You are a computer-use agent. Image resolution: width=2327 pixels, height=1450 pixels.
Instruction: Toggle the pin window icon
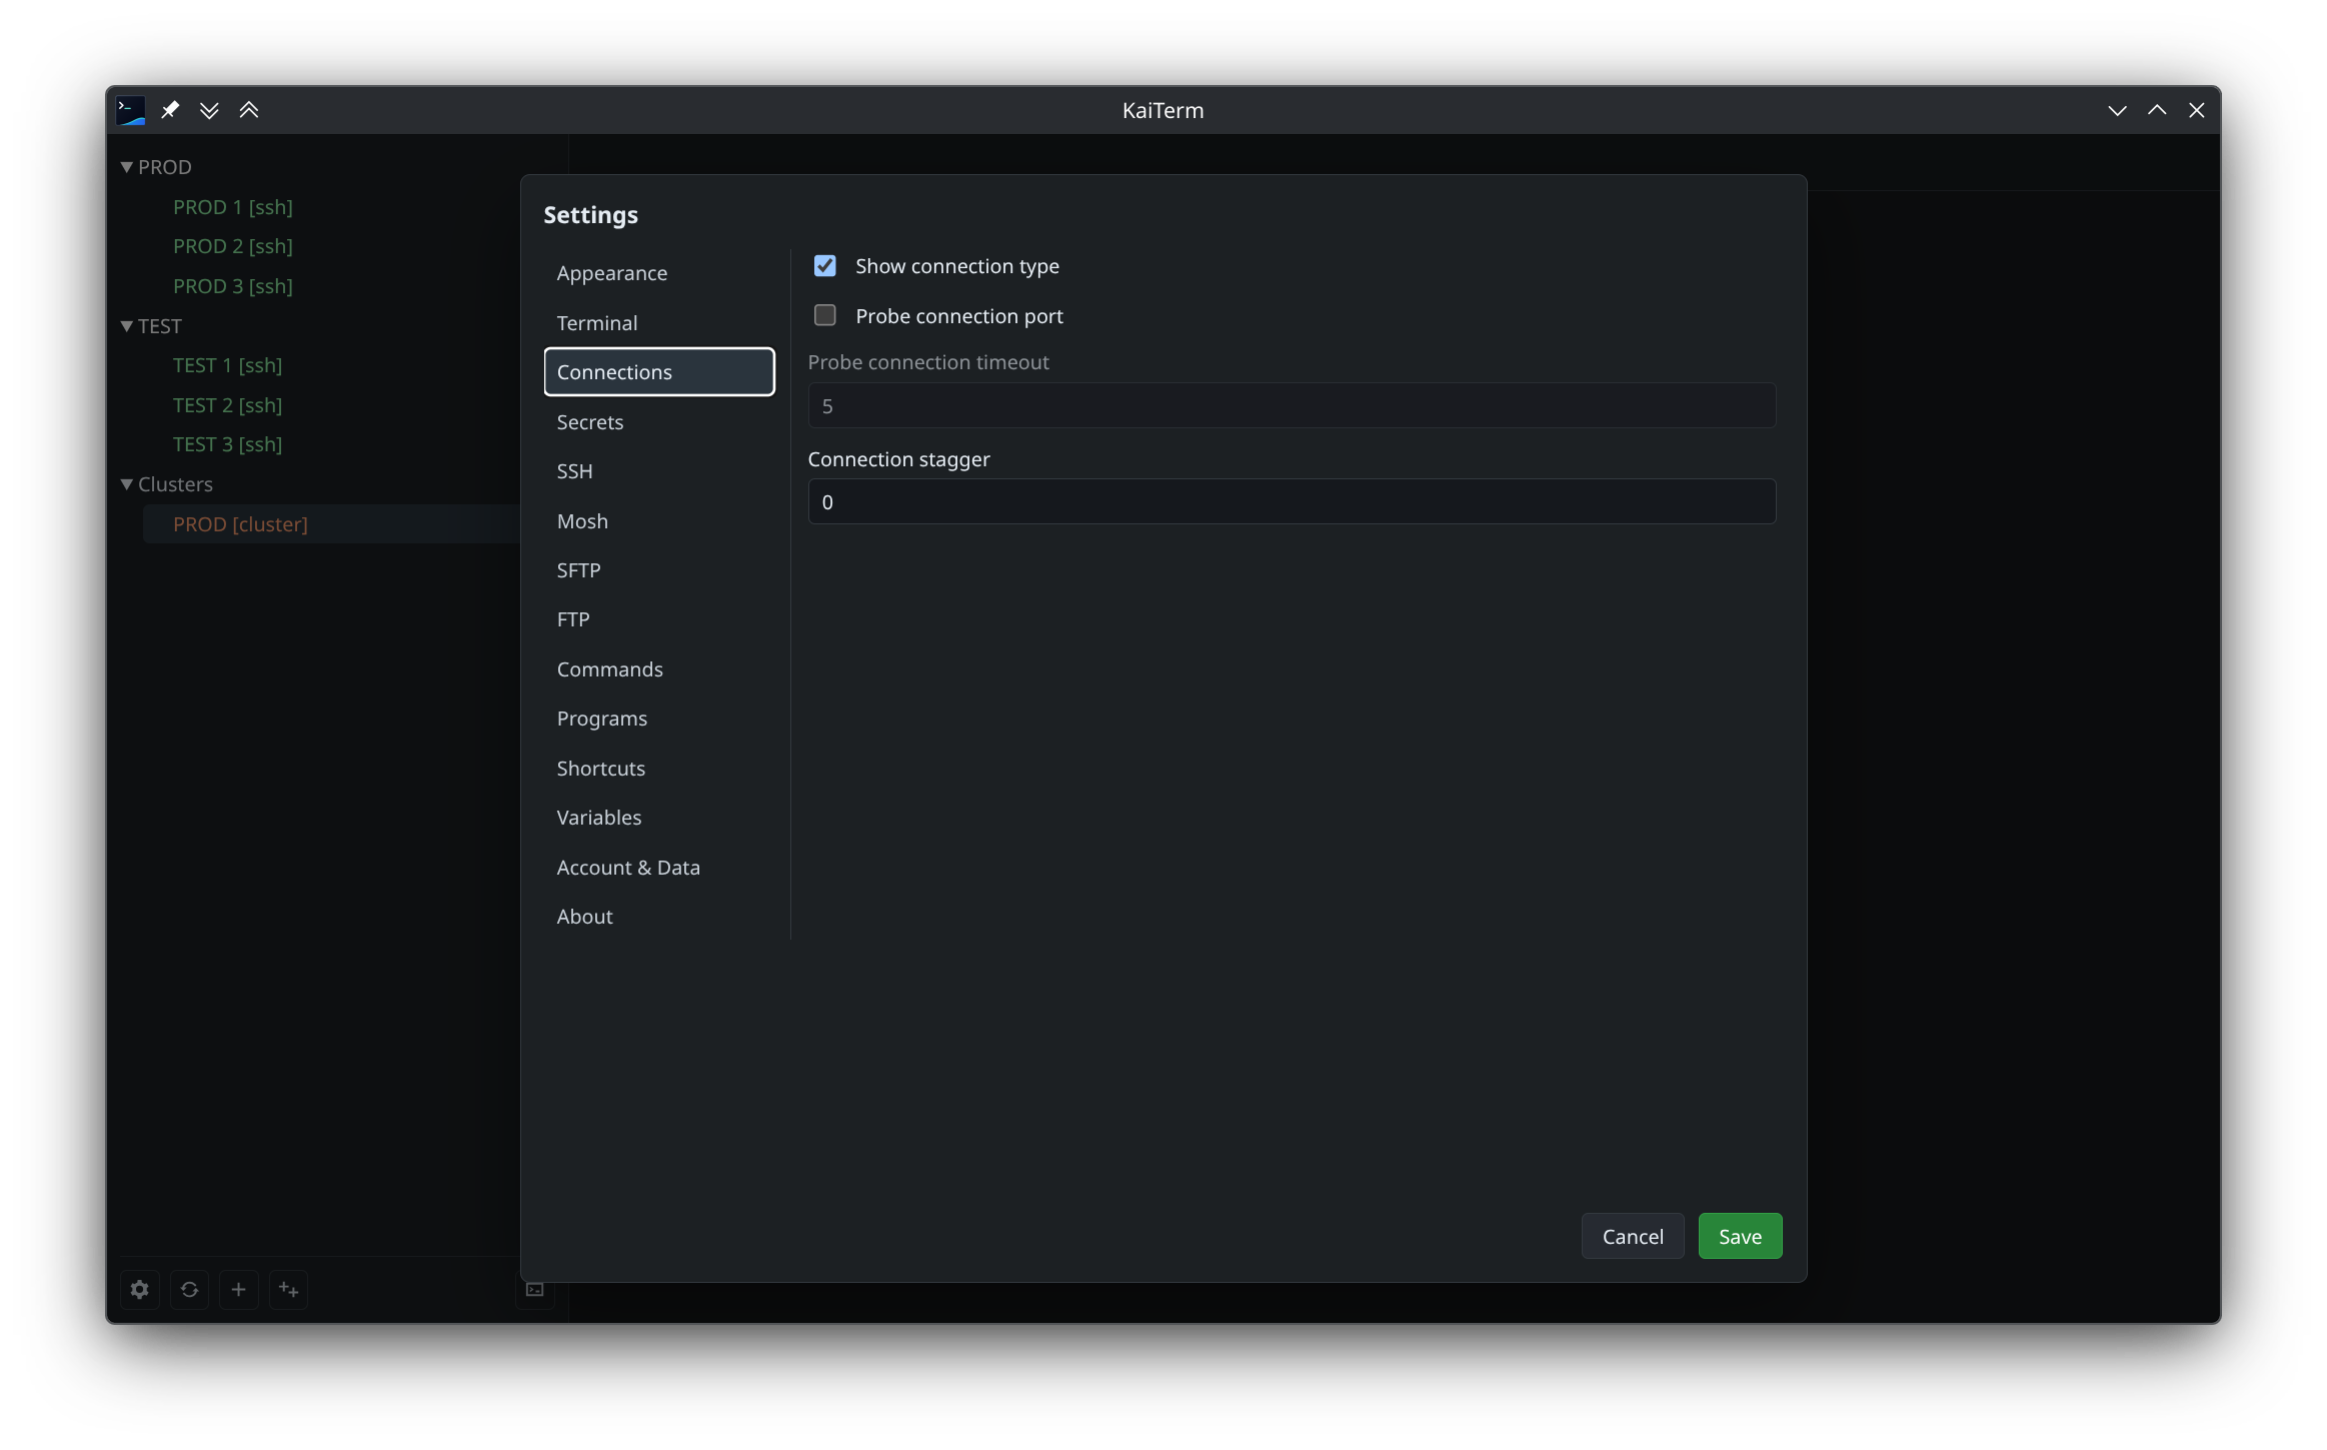pos(170,110)
